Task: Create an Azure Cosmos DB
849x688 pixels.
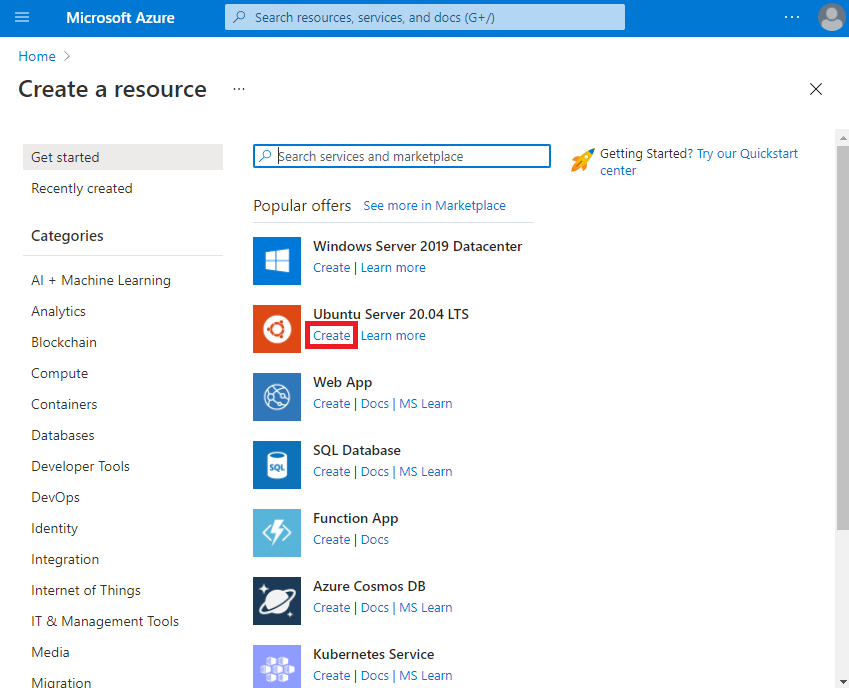Action: pos(331,608)
